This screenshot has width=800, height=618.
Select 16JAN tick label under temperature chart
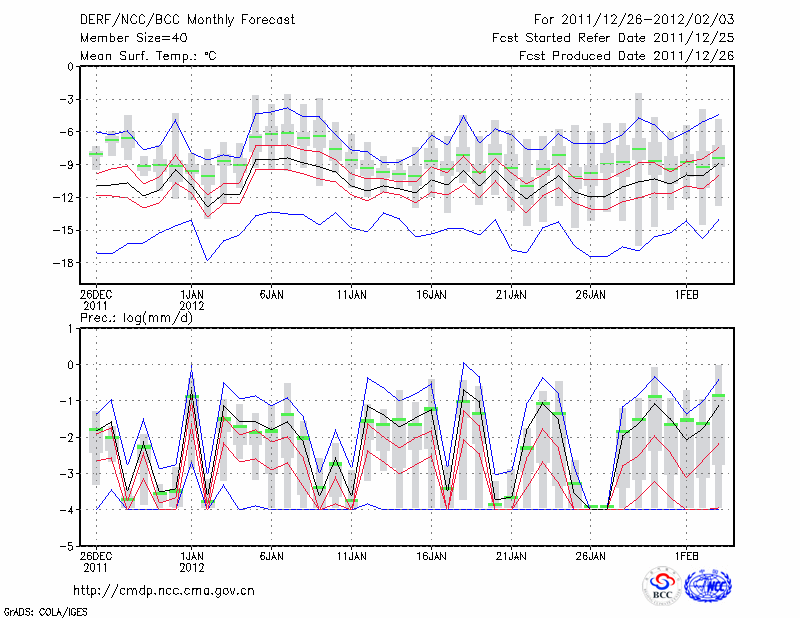coord(431,295)
